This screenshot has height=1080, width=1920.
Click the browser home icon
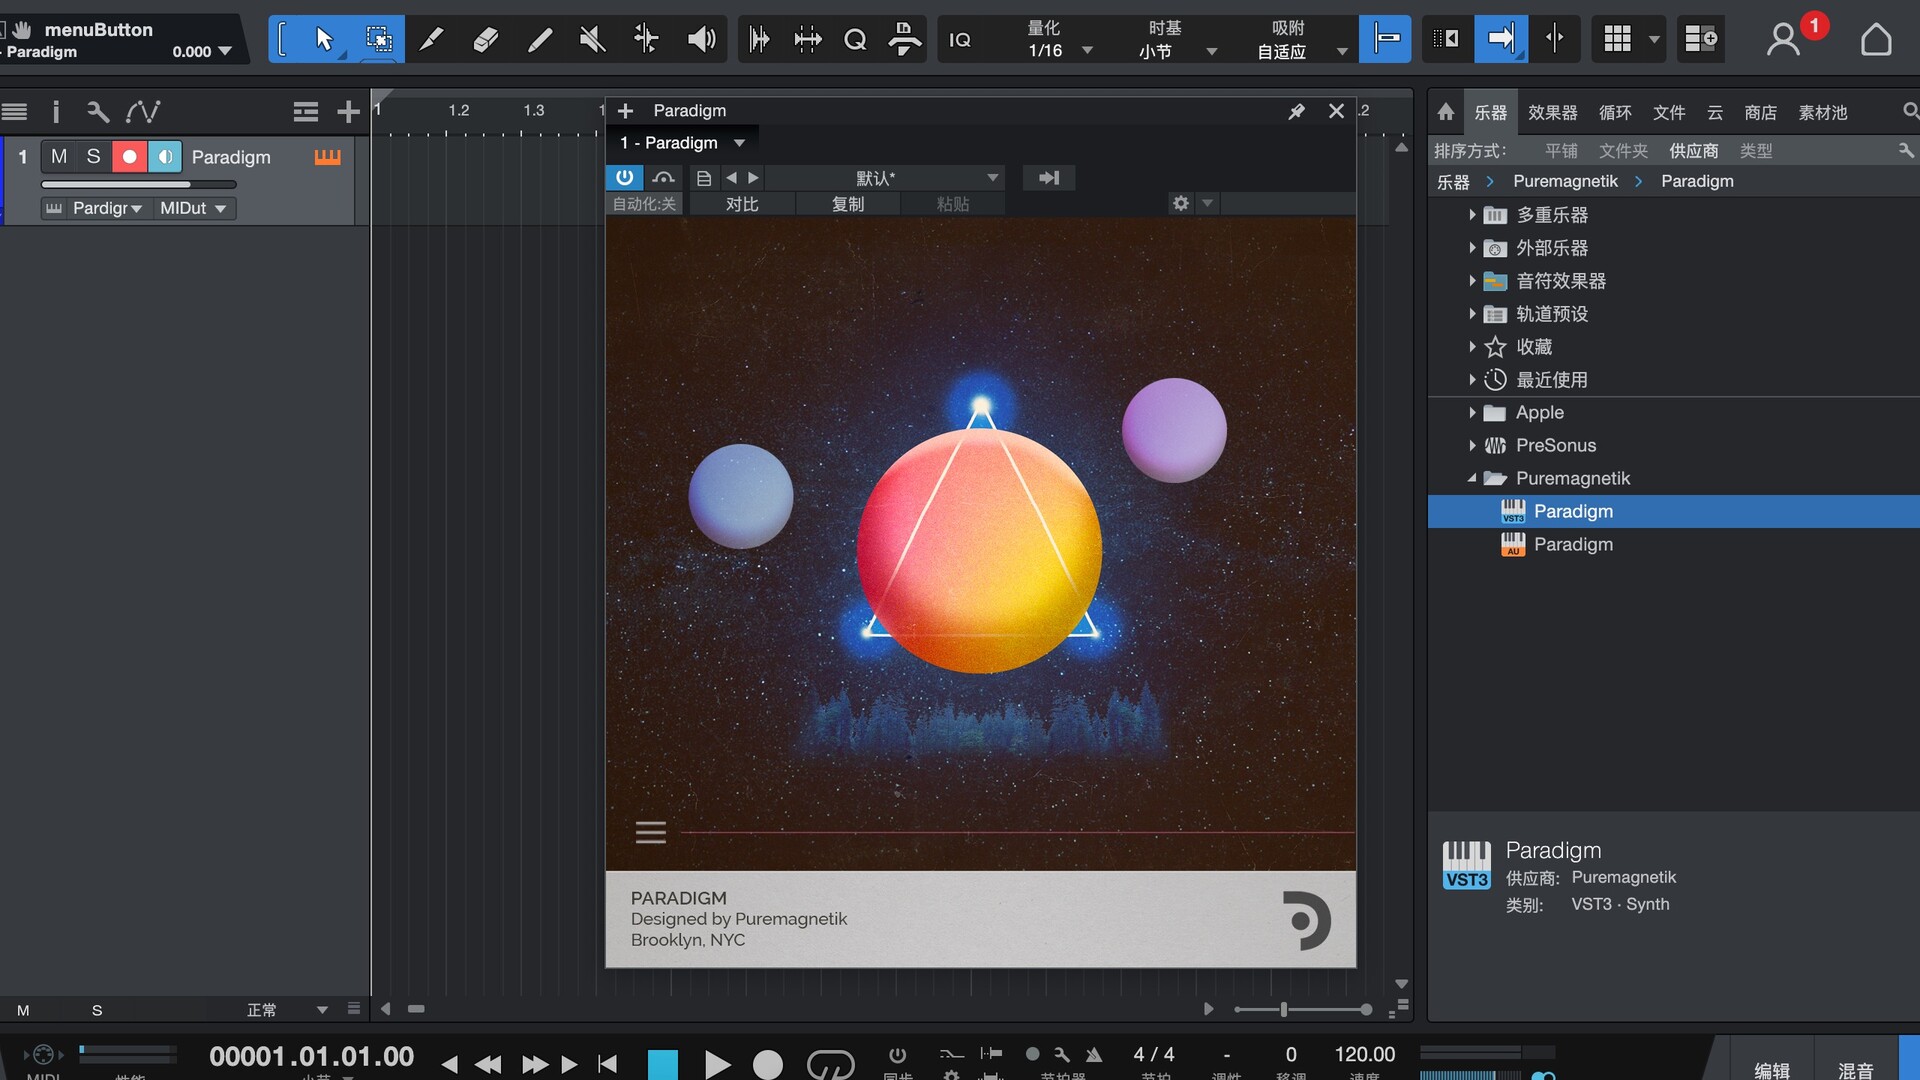coord(1446,112)
